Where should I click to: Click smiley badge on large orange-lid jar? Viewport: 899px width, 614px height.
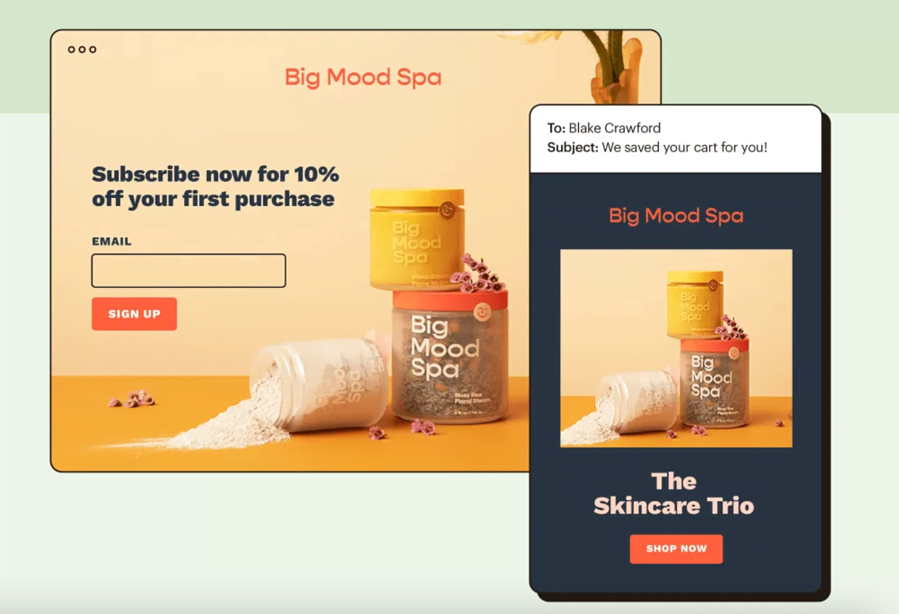tap(482, 312)
